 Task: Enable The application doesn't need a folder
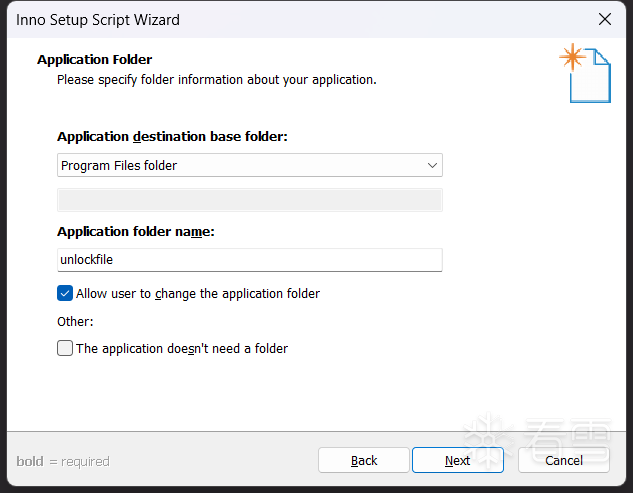tap(66, 348)
